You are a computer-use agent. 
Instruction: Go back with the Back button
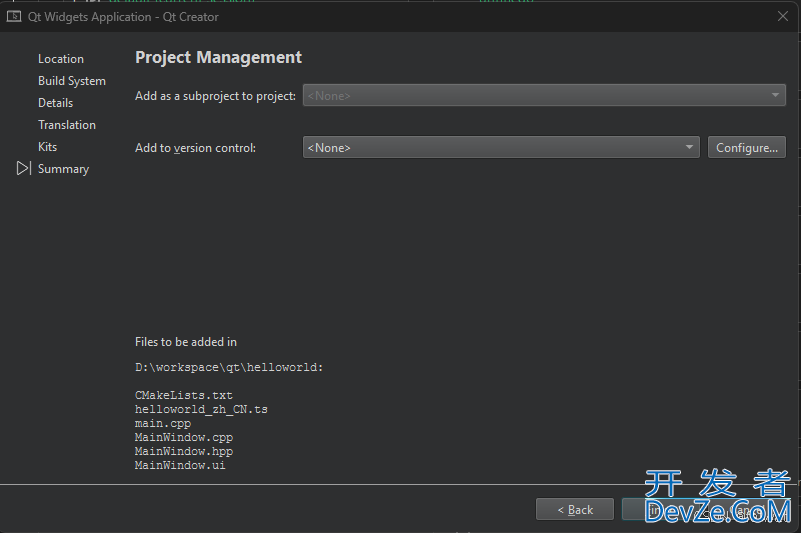click(x=575, y=509)
